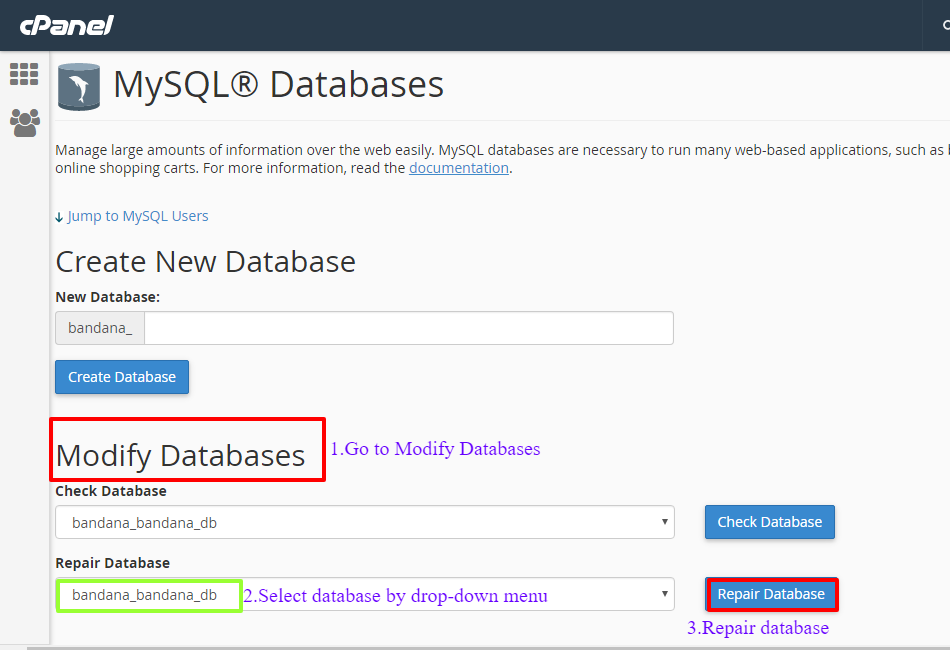Click the circular search icon at the top right
This screenshot has width=950, height=650.
pos(945,25)
